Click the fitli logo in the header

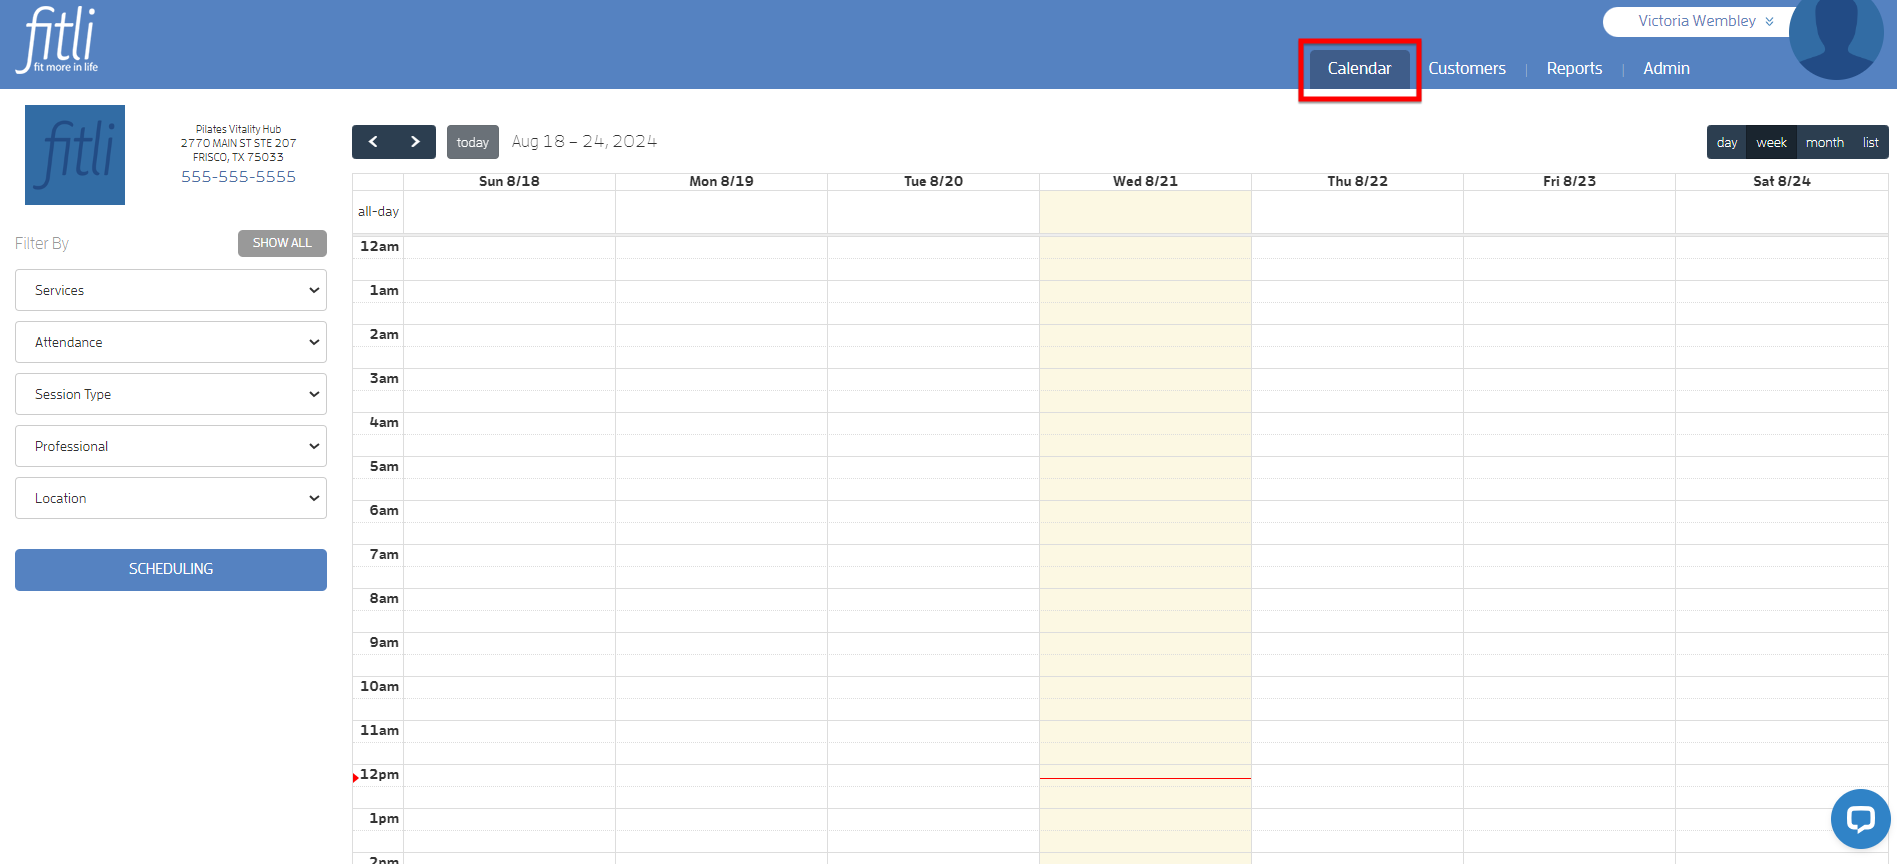58,40
